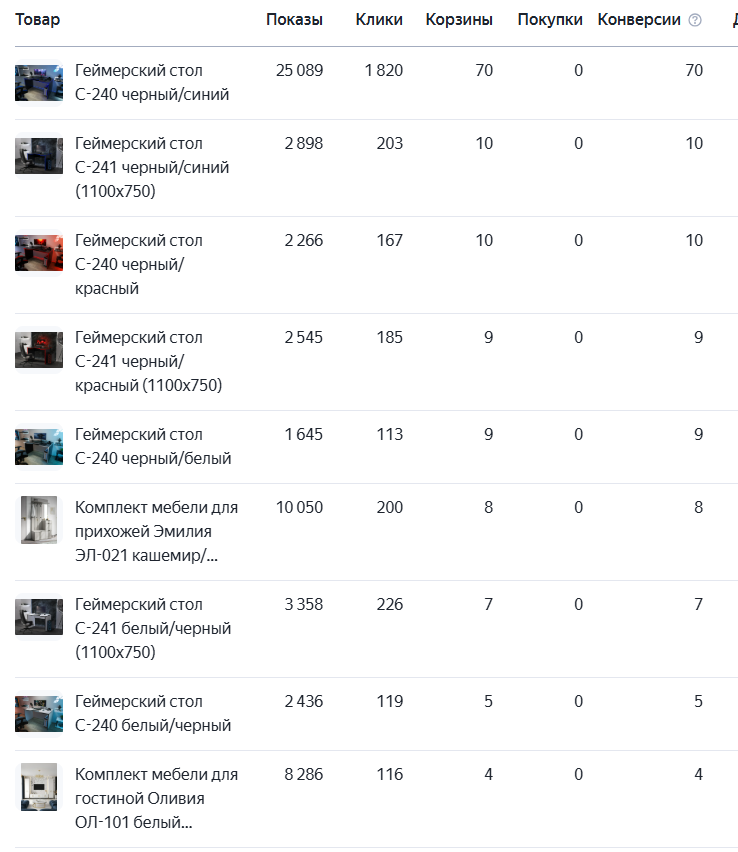
Task: Open product Комплект мебели для гостиной Оливия
Action: (x=156, y=798)
